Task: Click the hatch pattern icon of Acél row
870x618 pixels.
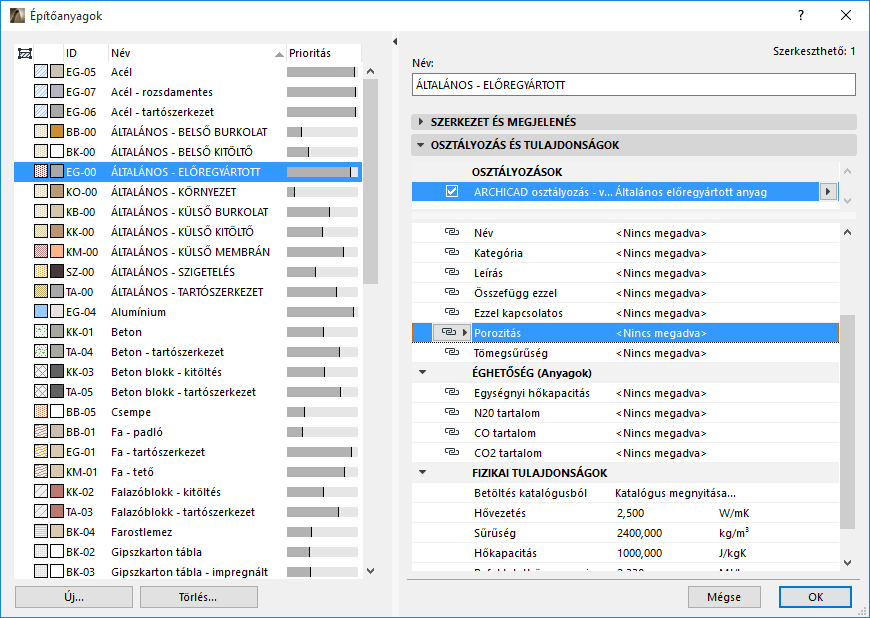Action: 41,72
